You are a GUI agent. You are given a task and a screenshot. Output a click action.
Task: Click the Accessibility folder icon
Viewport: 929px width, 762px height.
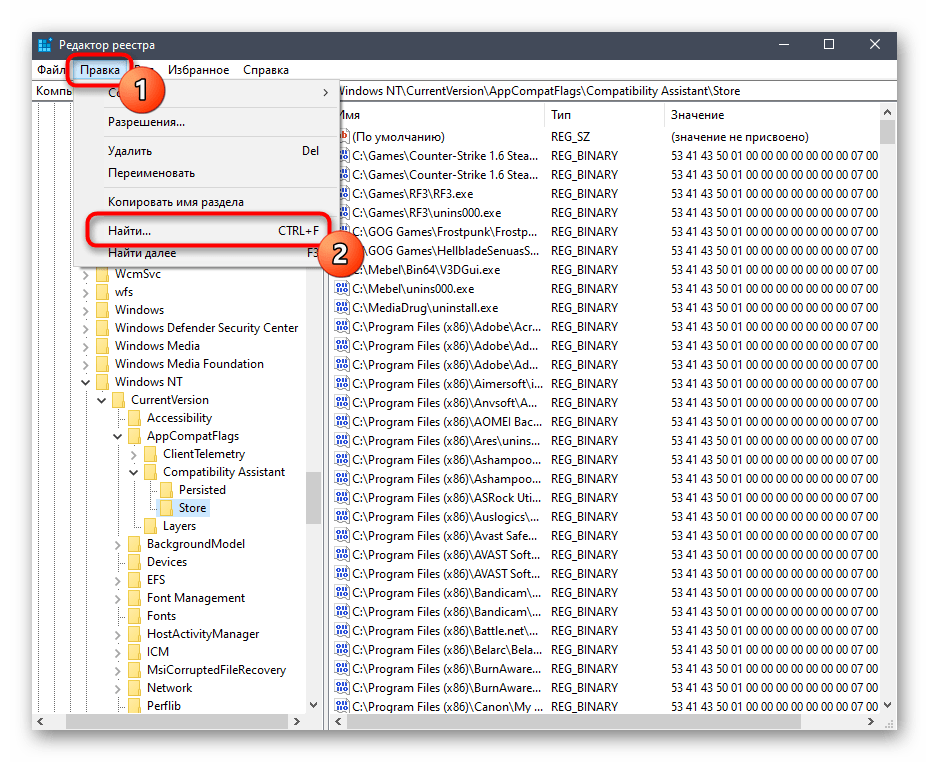(x=135, y=418)
